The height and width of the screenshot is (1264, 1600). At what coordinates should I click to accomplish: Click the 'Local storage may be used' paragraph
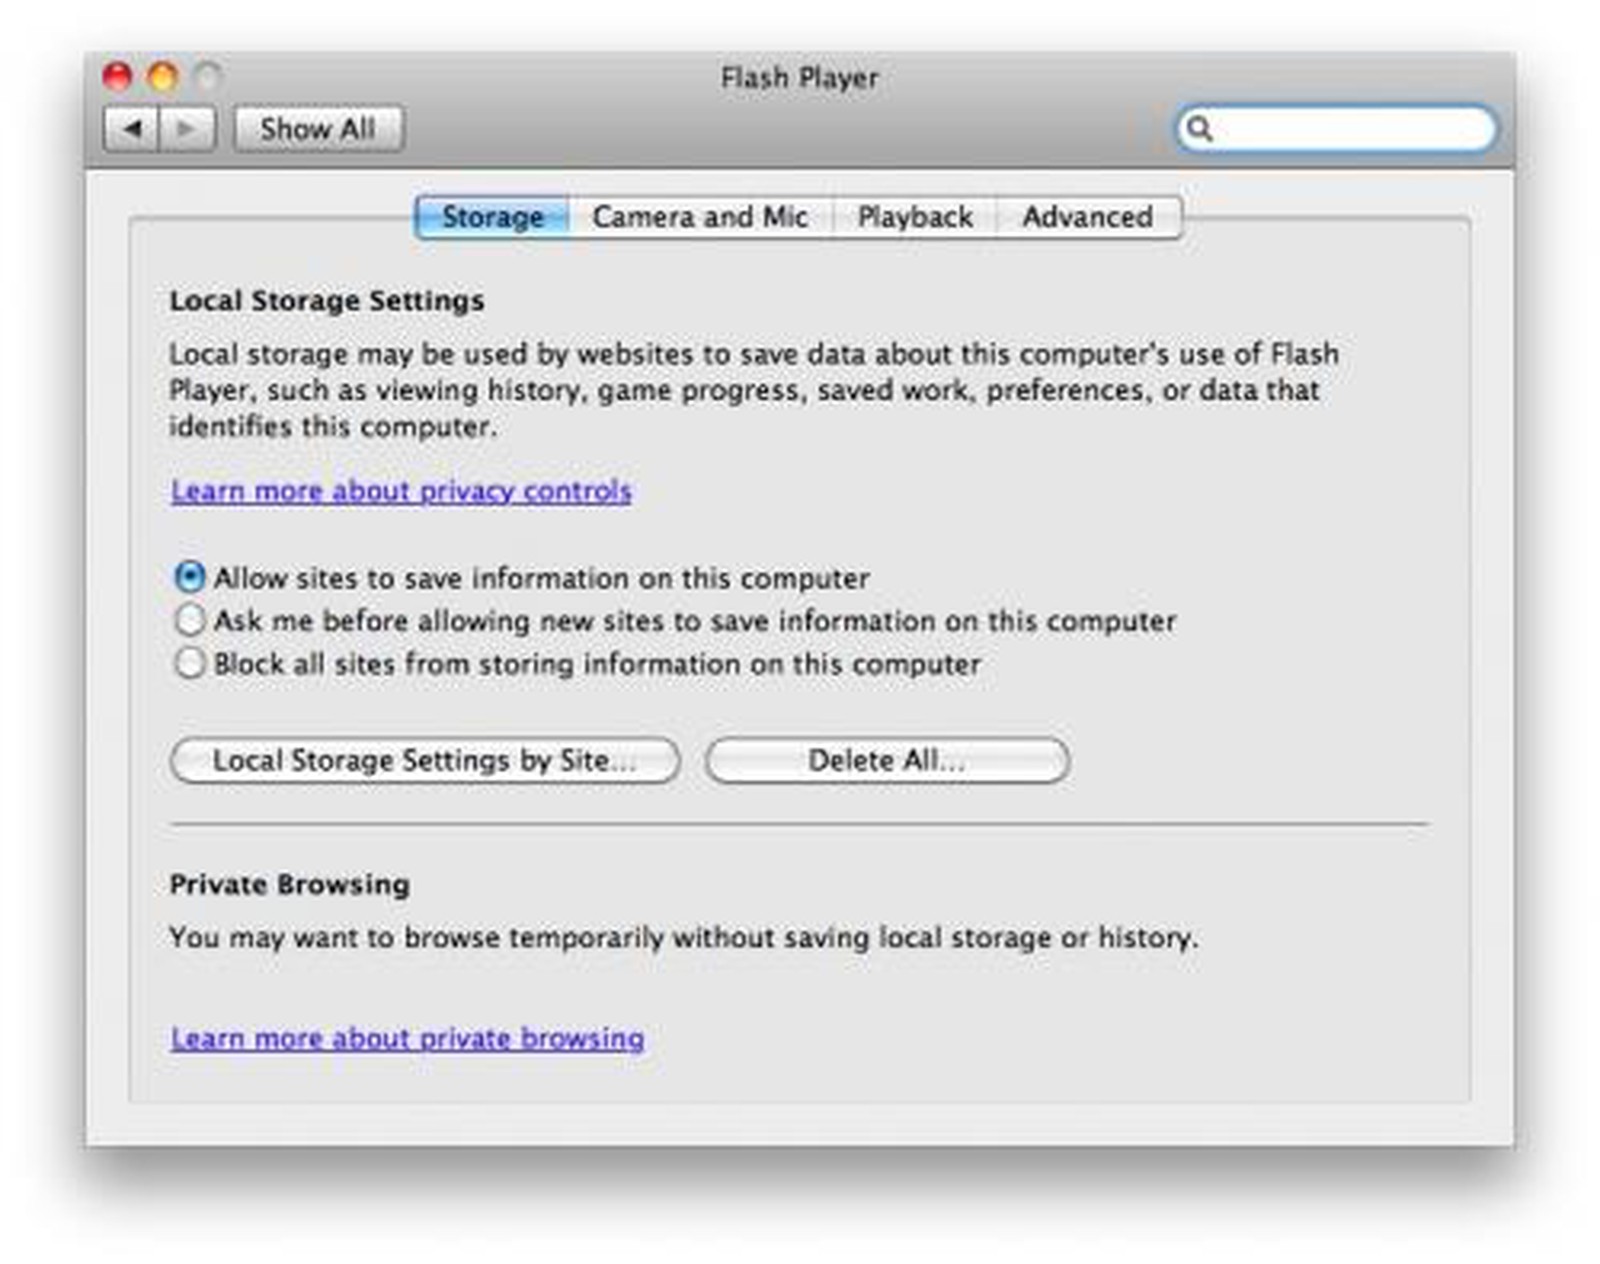[754, 390]
